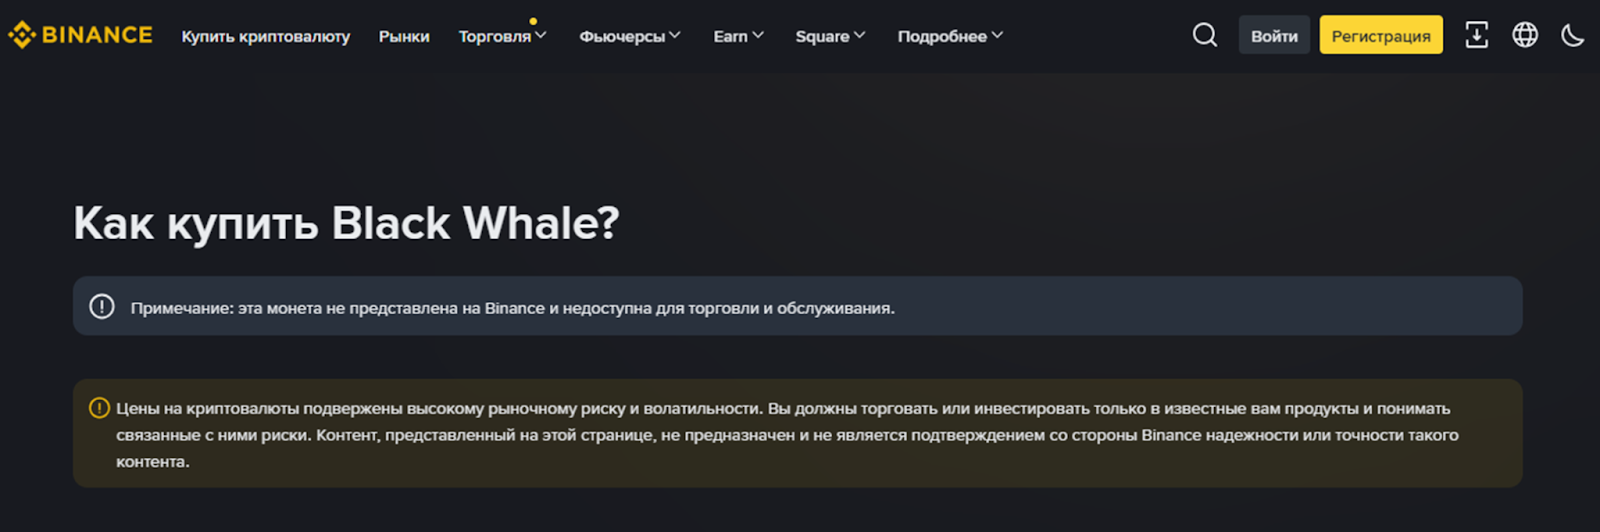Expand the Торговля dropdown menu

tap(495, 36)
